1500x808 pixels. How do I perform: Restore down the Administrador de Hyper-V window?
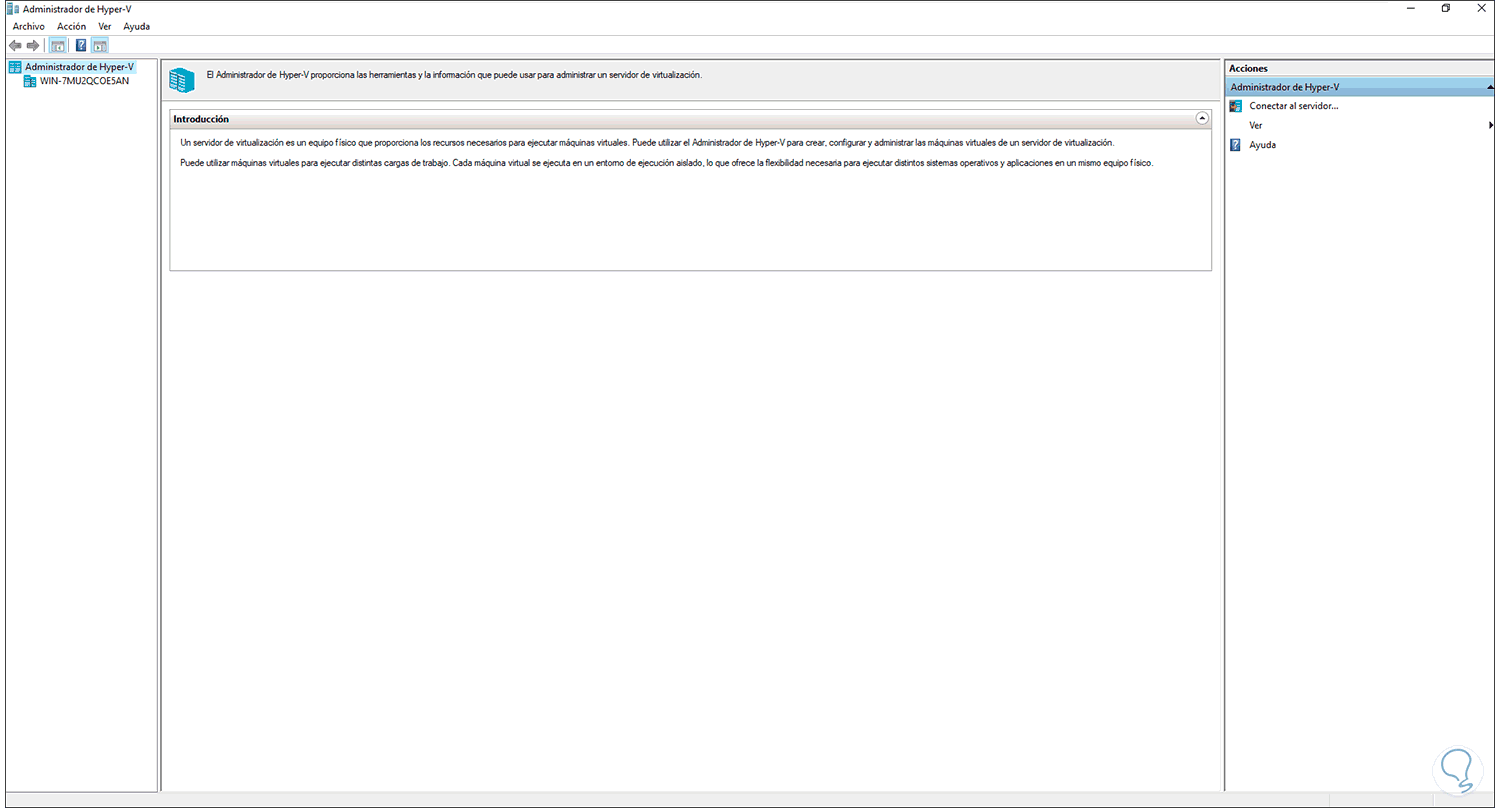(x=1446, y=8)
